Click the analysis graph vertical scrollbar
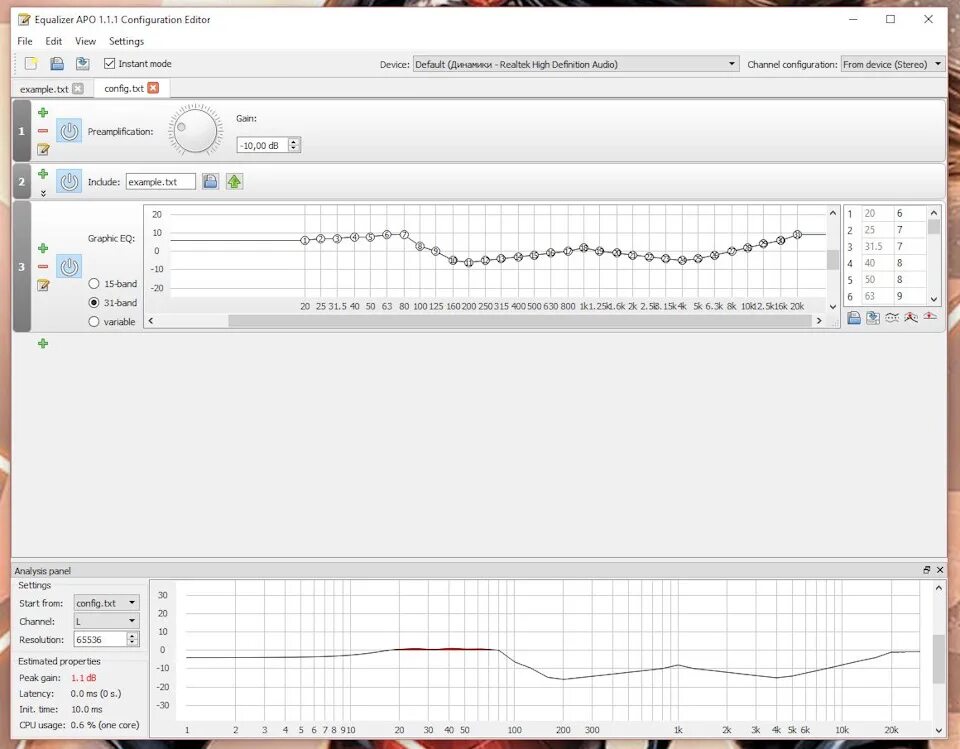 pyautogui.click(x=939, y=659)
